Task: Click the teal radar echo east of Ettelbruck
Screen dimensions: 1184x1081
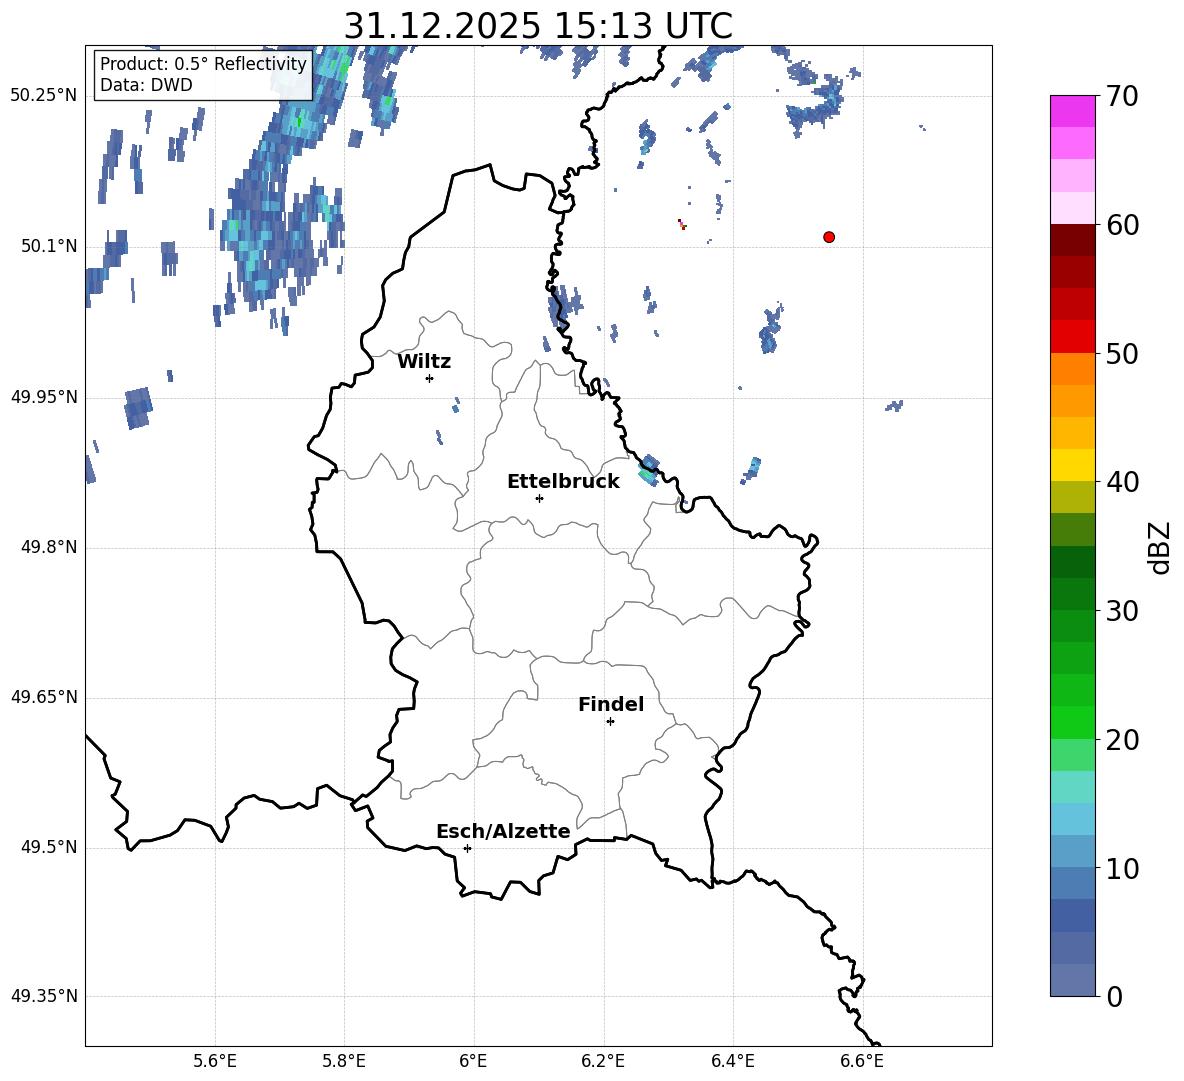Action: (x=649, y=470)
